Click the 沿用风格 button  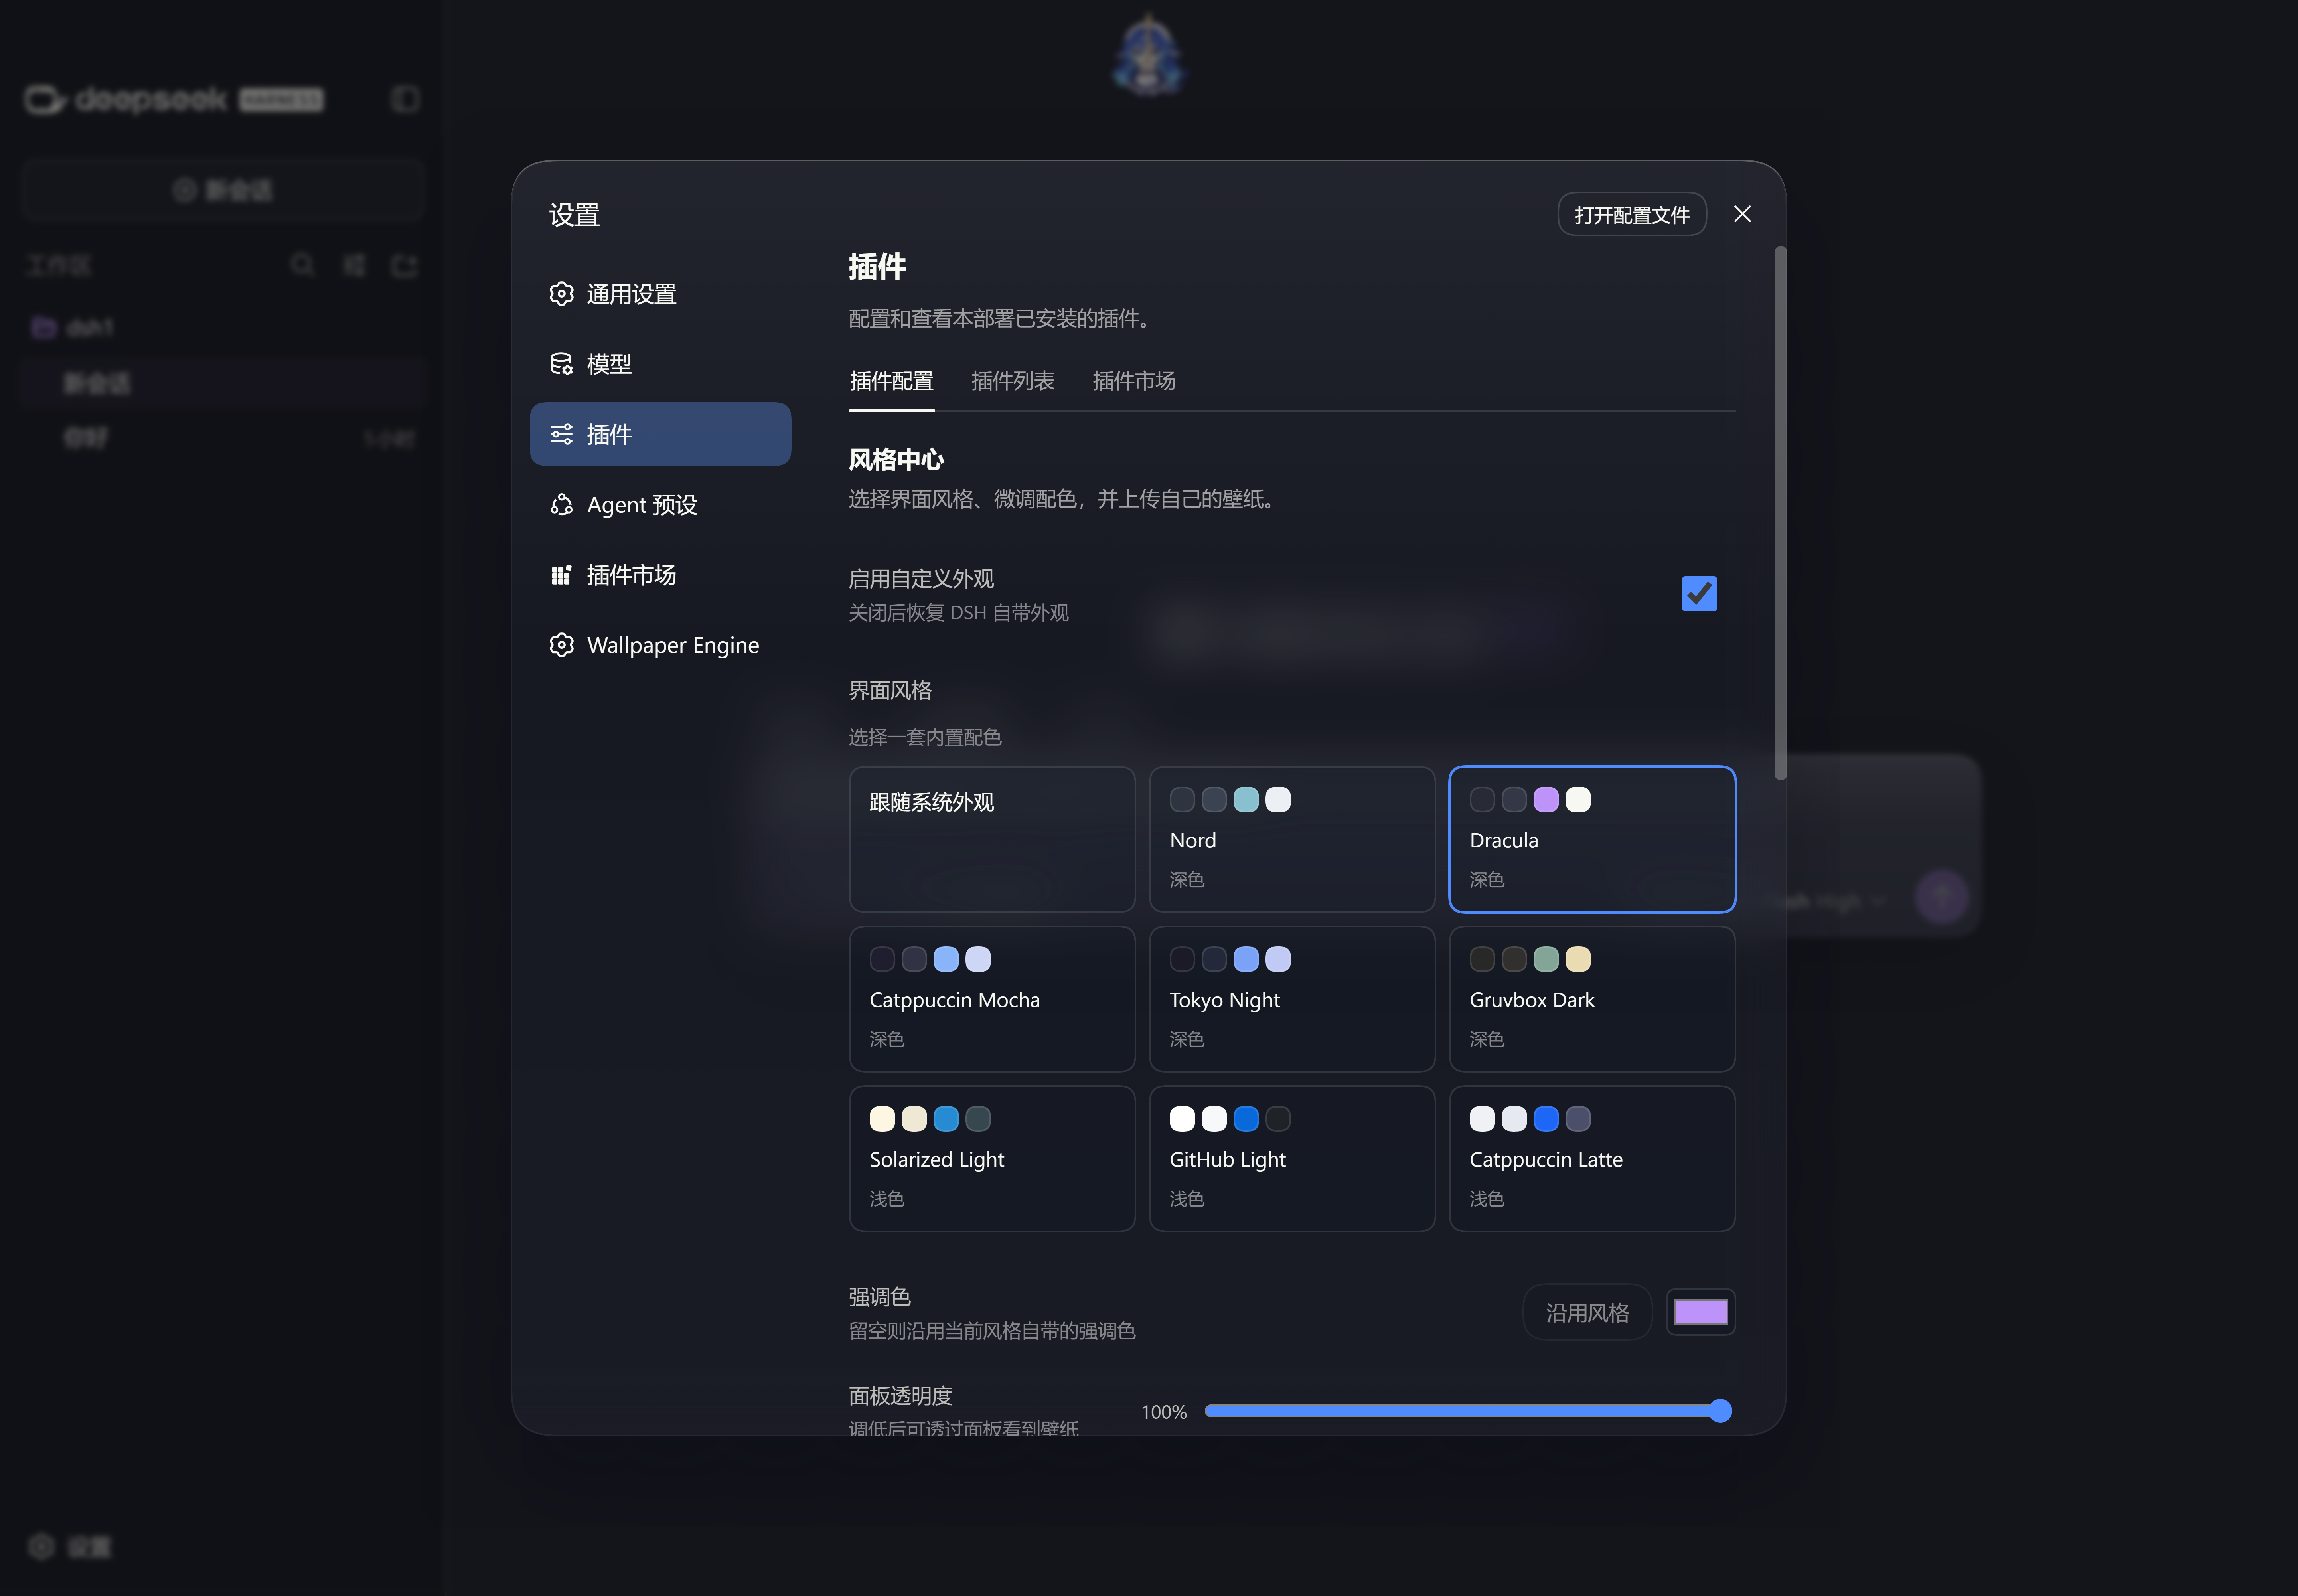point(1587,1312)
